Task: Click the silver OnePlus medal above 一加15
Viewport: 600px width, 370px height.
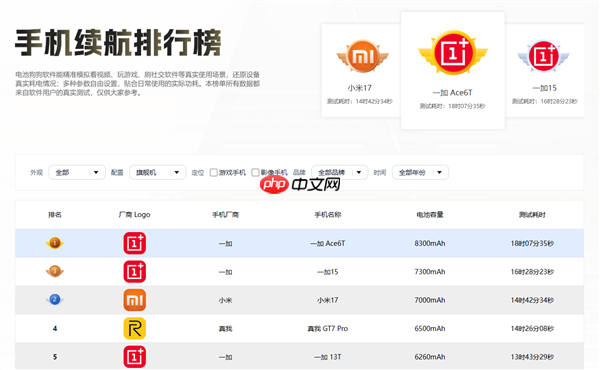Action: 544,57
